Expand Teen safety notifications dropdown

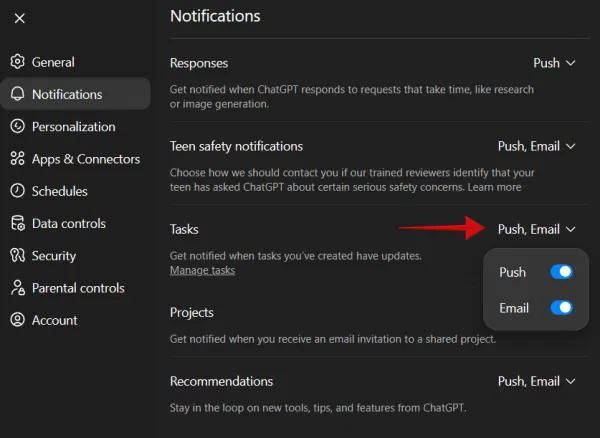click(x=537, y=146)
